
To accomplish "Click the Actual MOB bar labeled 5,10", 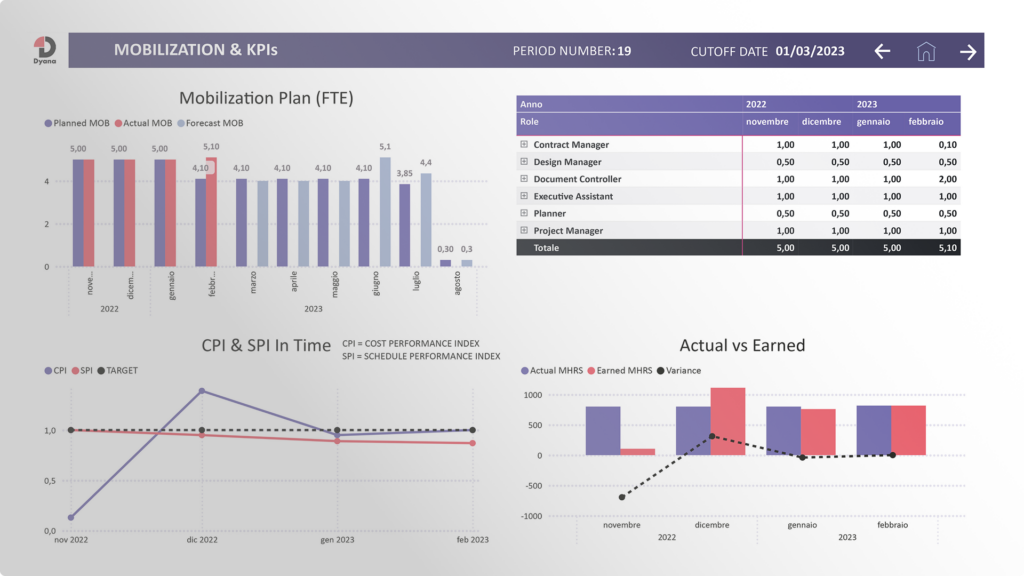I will 212,212.
